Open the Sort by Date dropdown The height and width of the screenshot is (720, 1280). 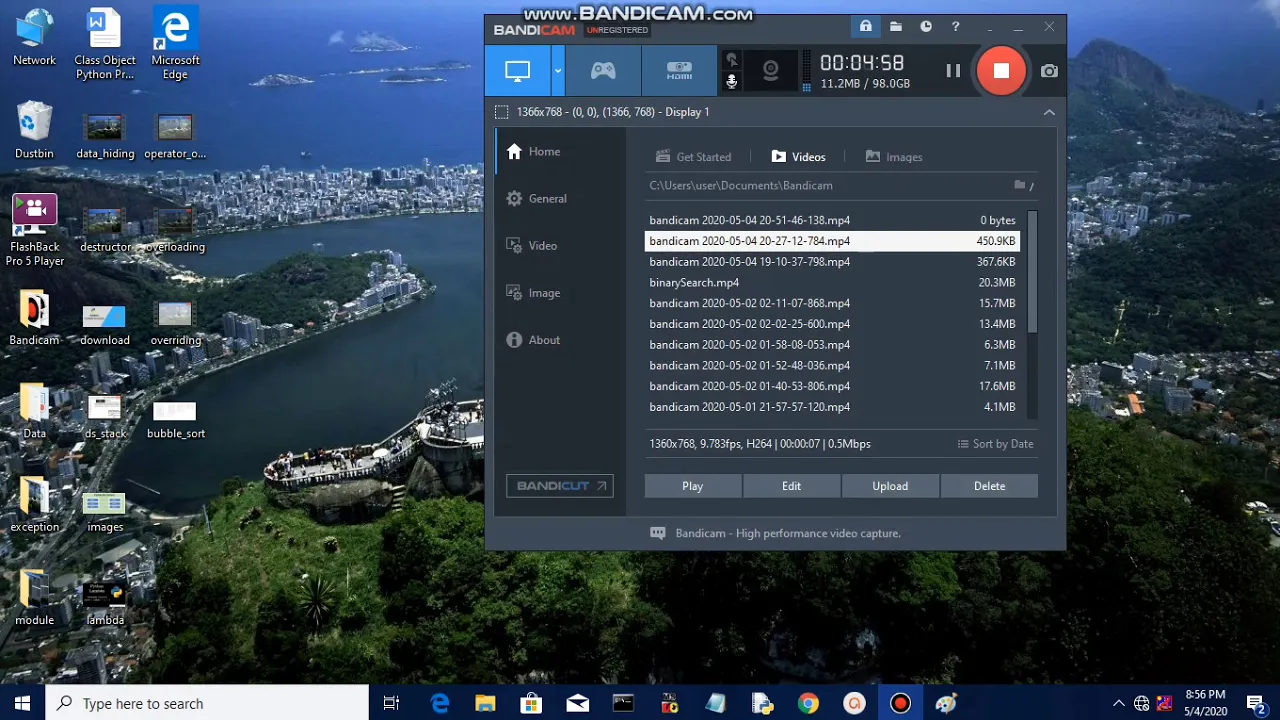click(x=996, y=444)
